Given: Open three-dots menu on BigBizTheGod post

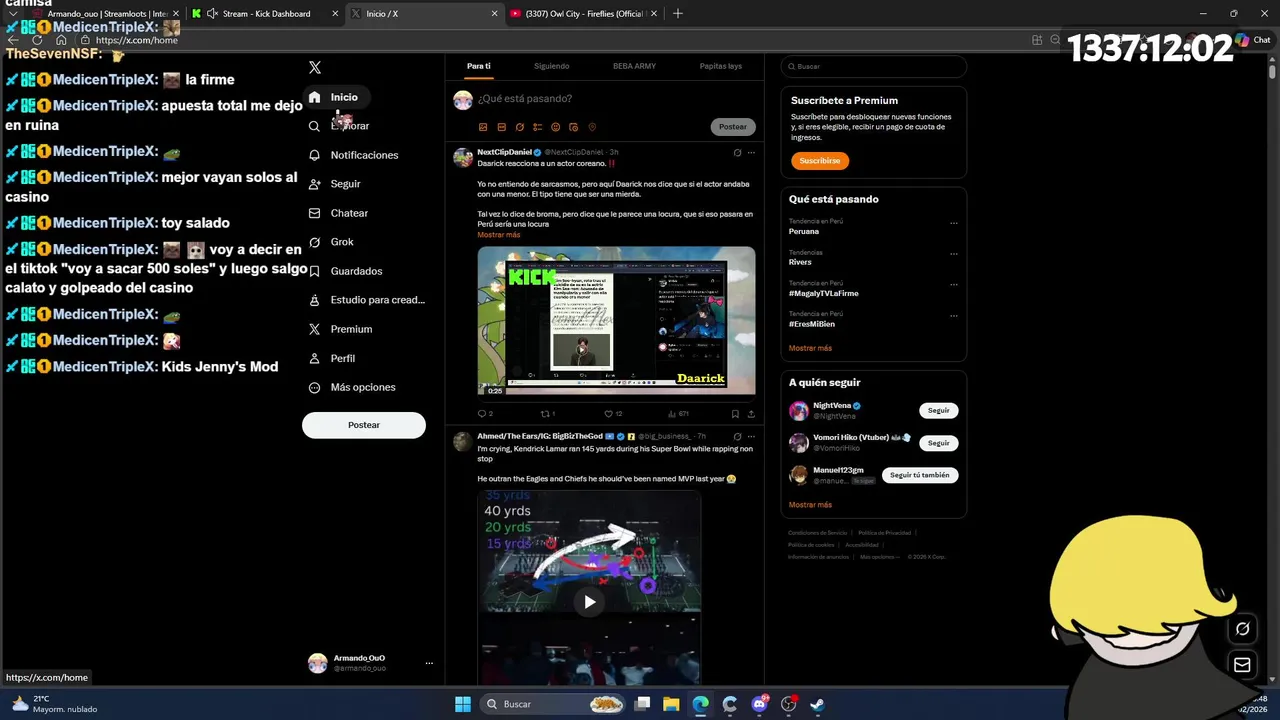Looking at the screenshot, I should [751, 437].
